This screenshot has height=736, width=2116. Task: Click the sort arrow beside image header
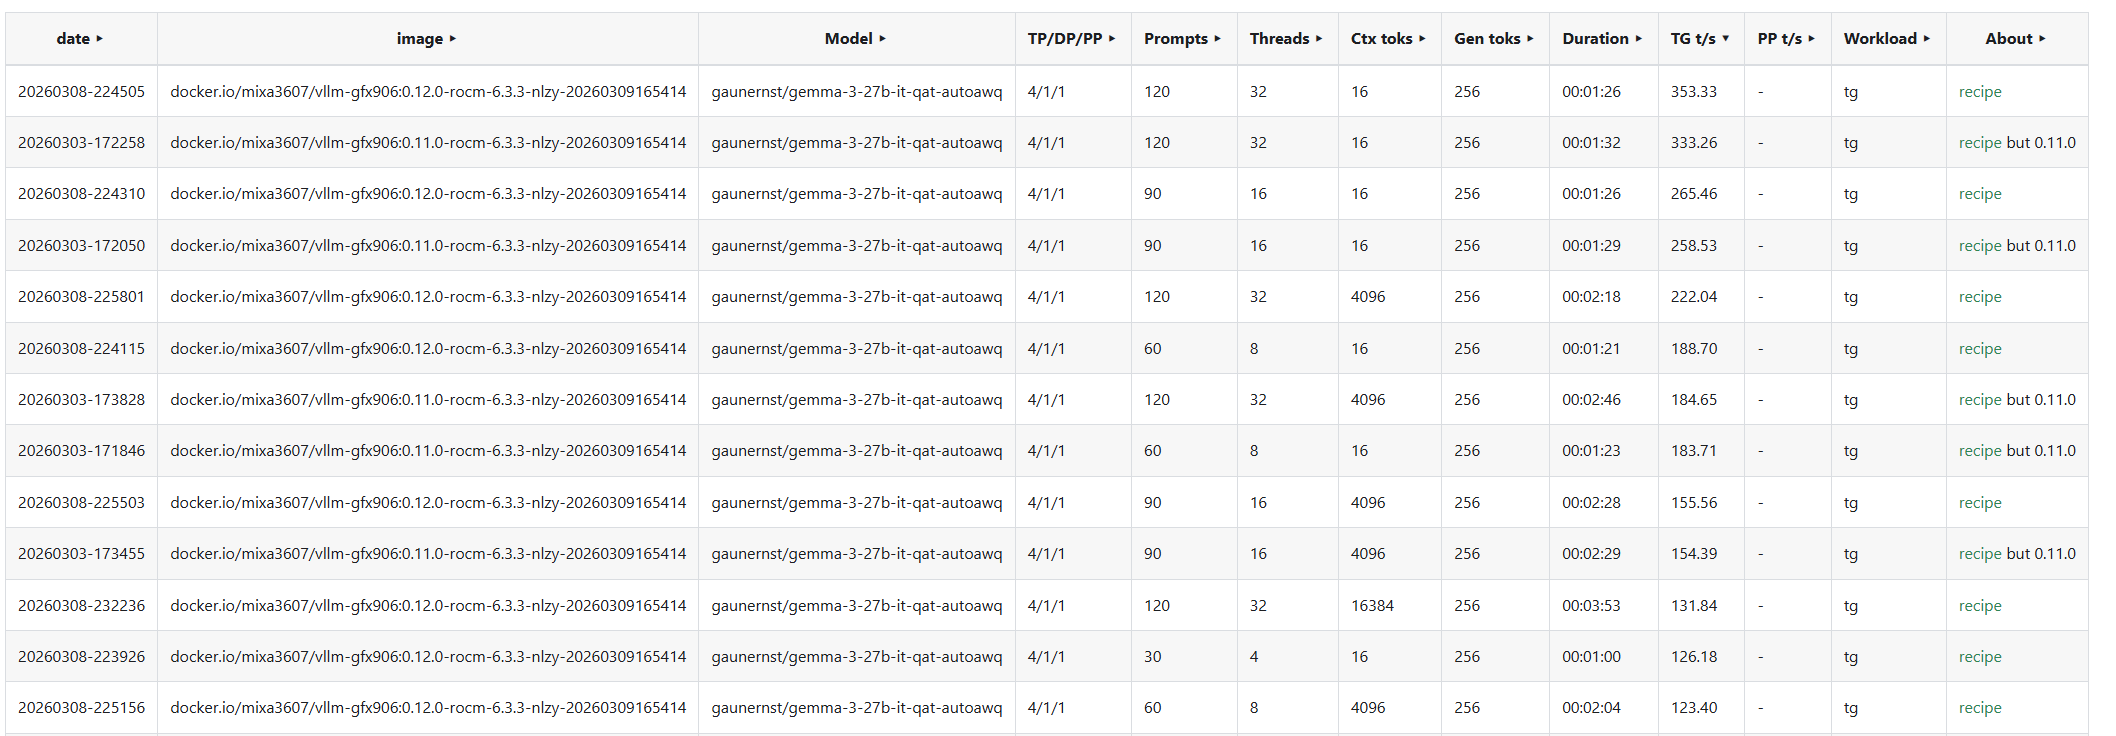tap(453, 39)
